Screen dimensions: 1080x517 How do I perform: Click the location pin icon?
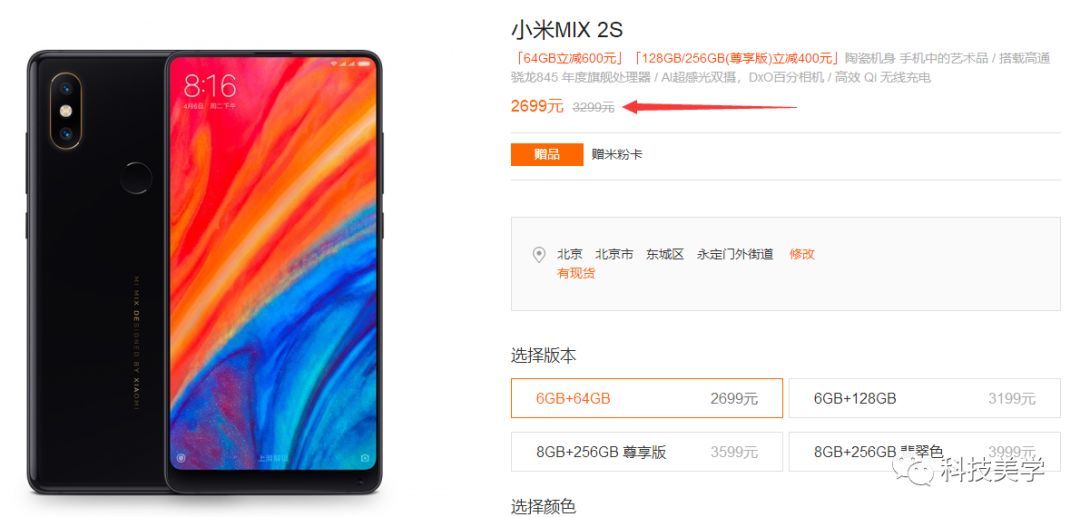tap(539, 255)
